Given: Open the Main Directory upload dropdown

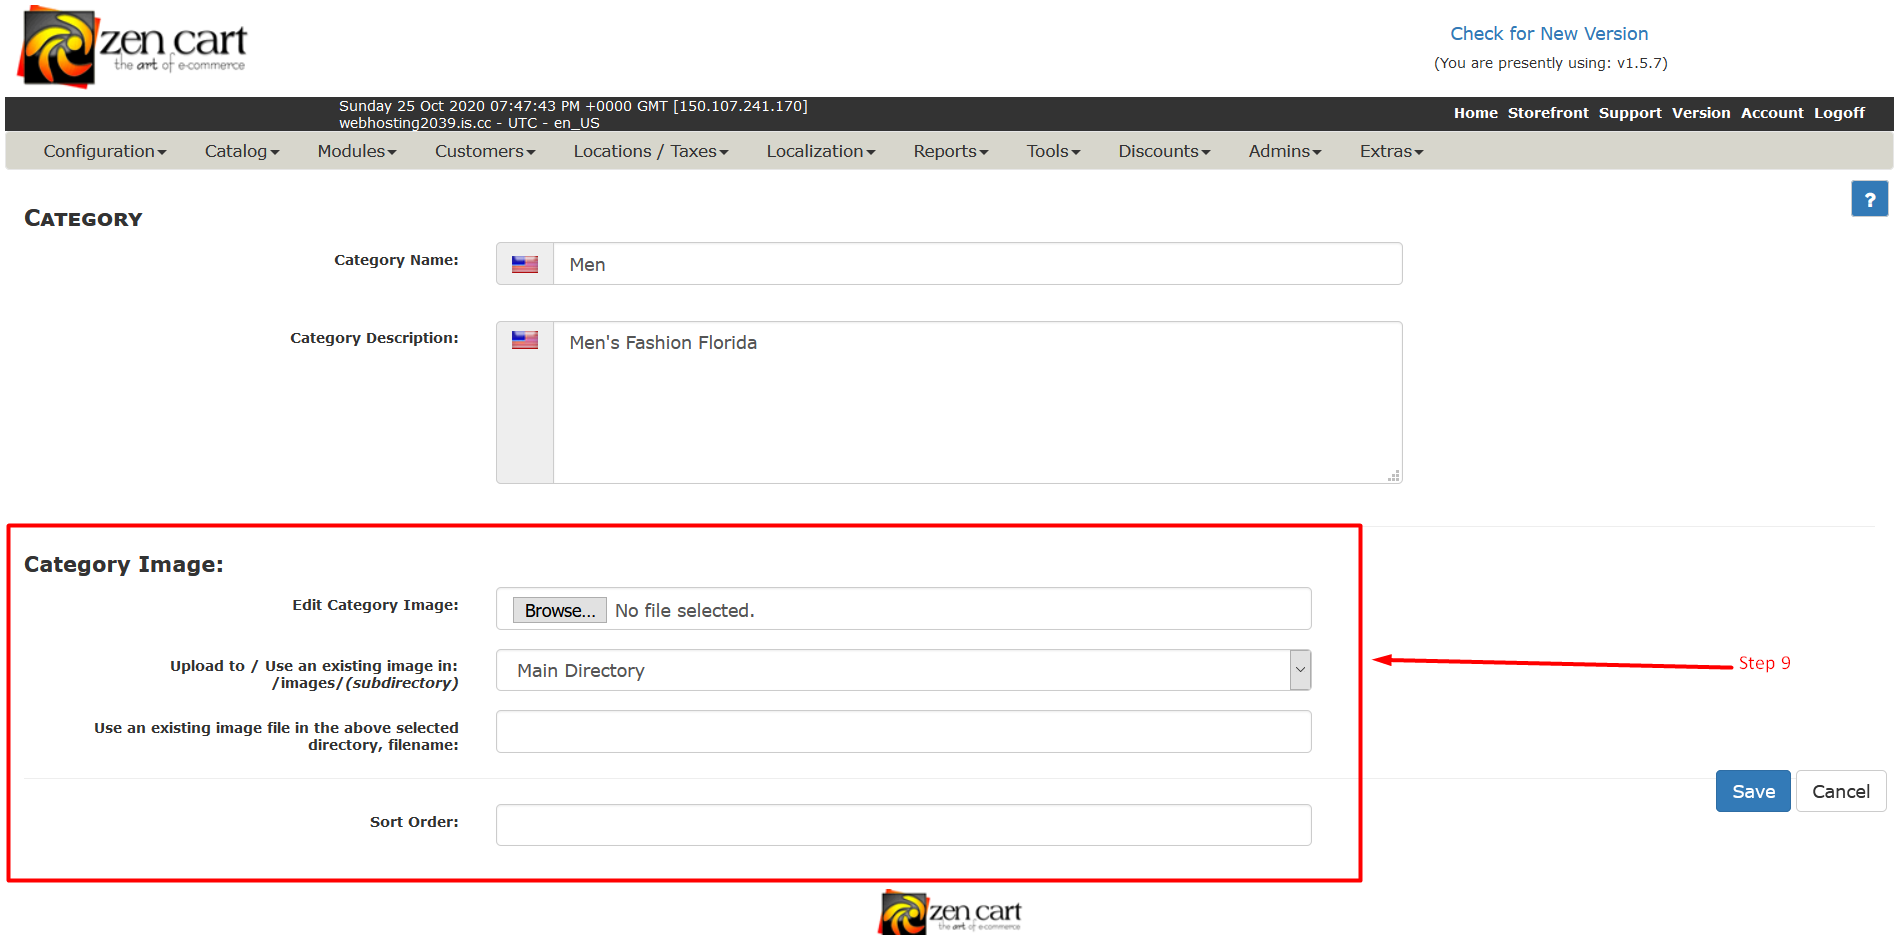Looking at the screenshot, I should [x=903, y=670].
